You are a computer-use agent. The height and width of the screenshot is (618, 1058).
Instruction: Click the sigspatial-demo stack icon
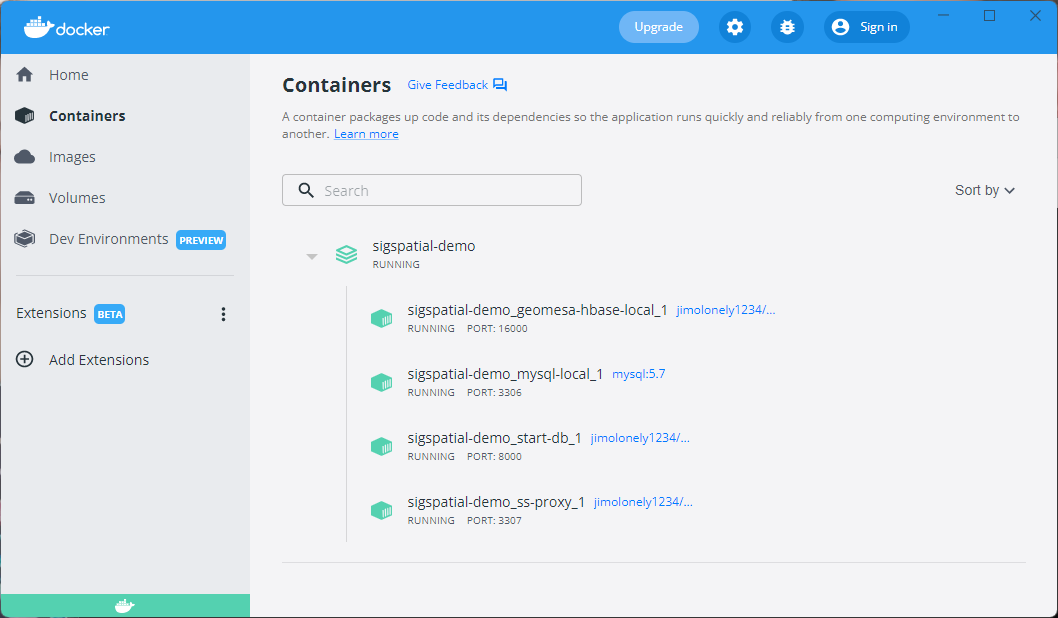pos(347,254)
